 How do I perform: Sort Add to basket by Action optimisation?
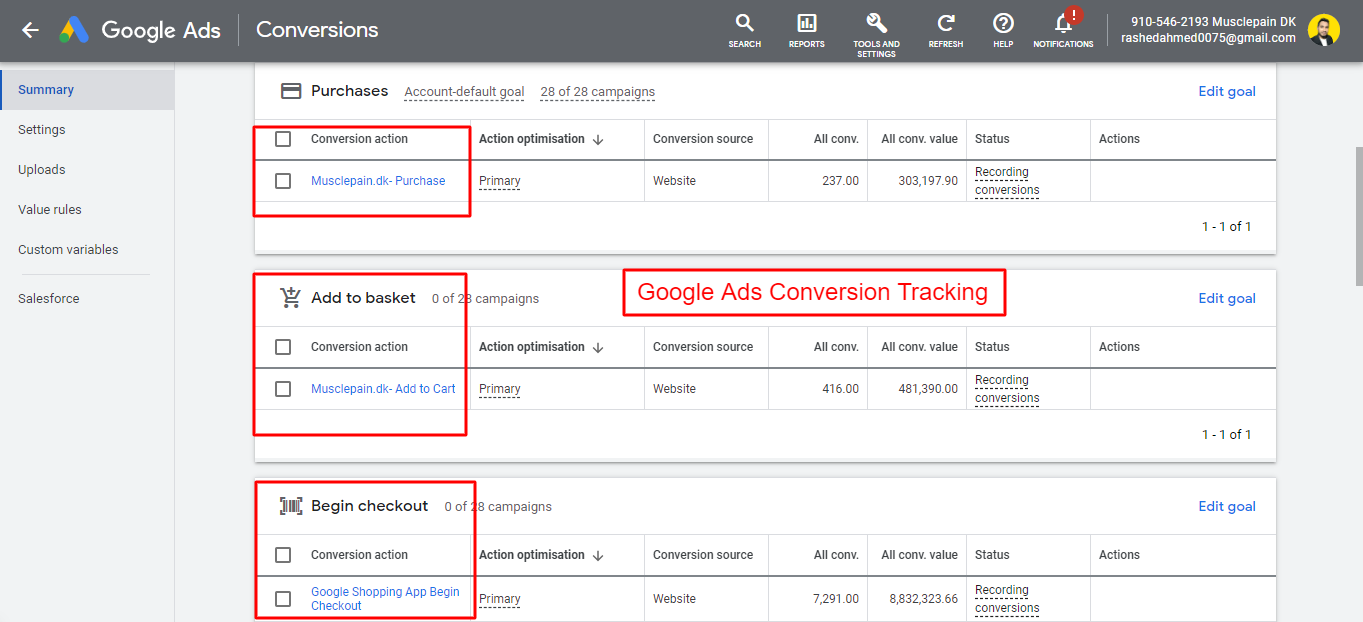coord(598,348)
